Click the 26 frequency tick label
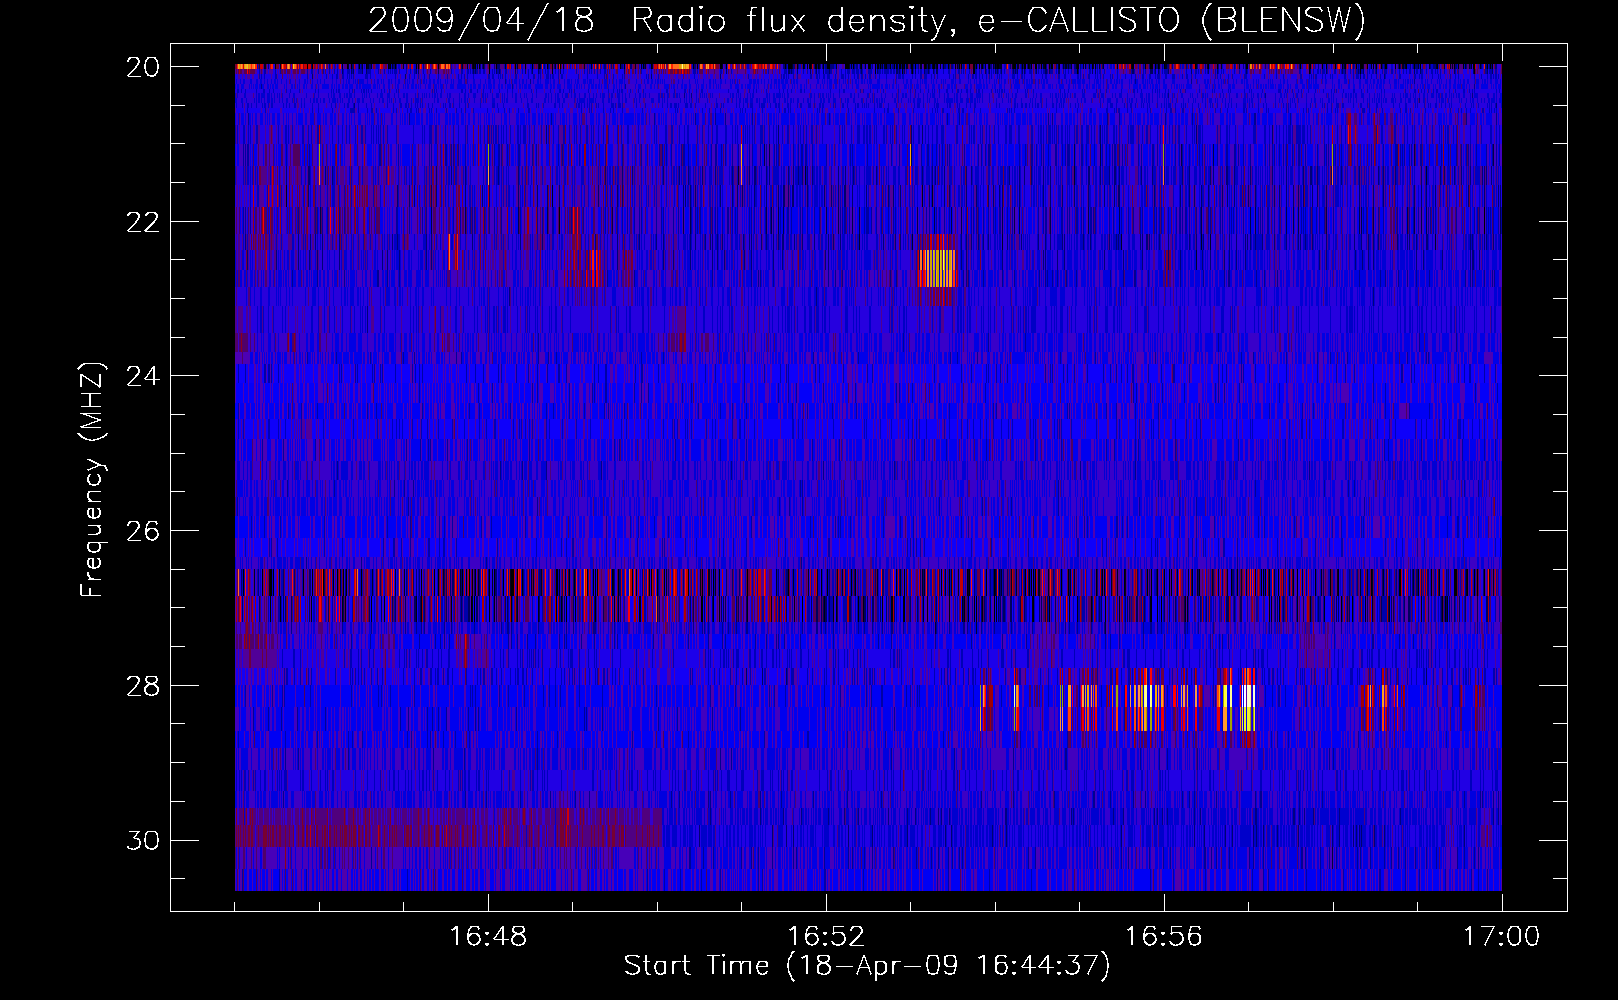Screen dimensions: 1618x1000 tap(143, 531)
